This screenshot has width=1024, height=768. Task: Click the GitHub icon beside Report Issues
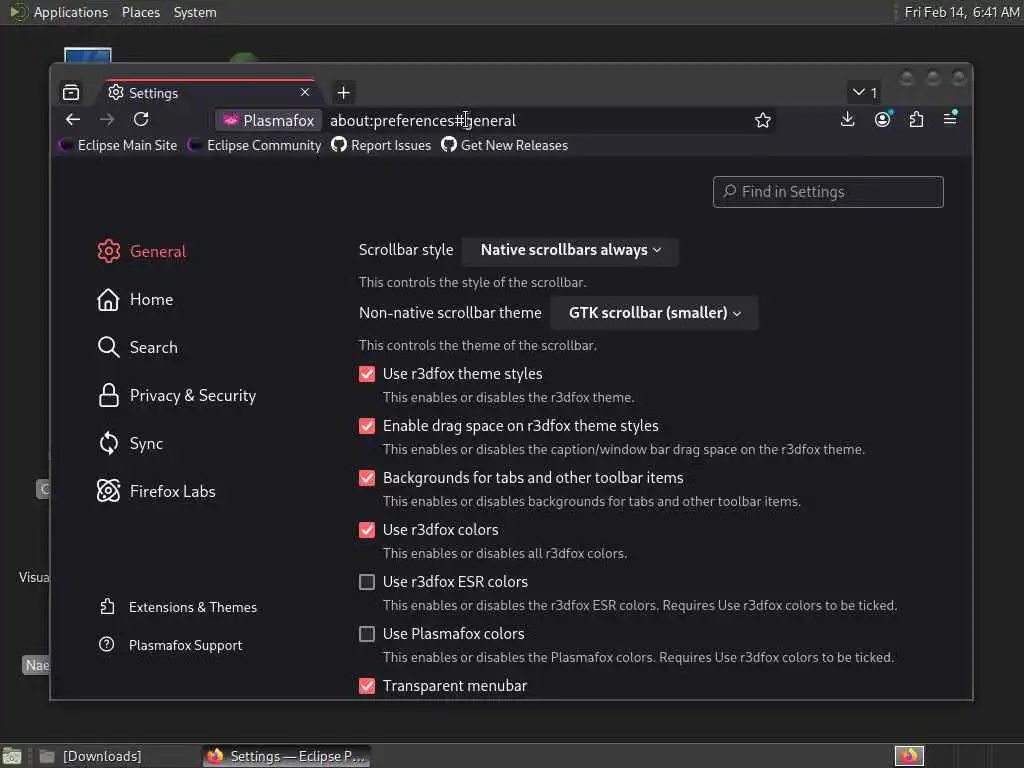339,144
